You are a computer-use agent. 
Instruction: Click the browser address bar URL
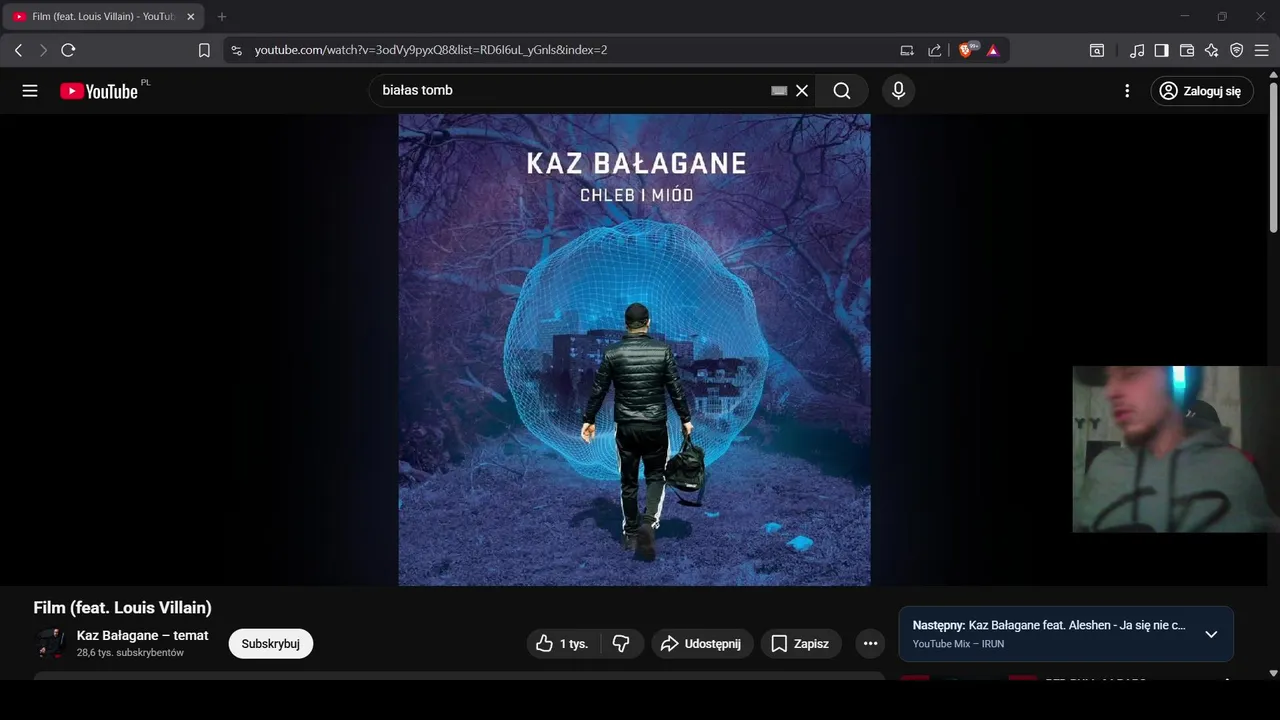(431, 50)
